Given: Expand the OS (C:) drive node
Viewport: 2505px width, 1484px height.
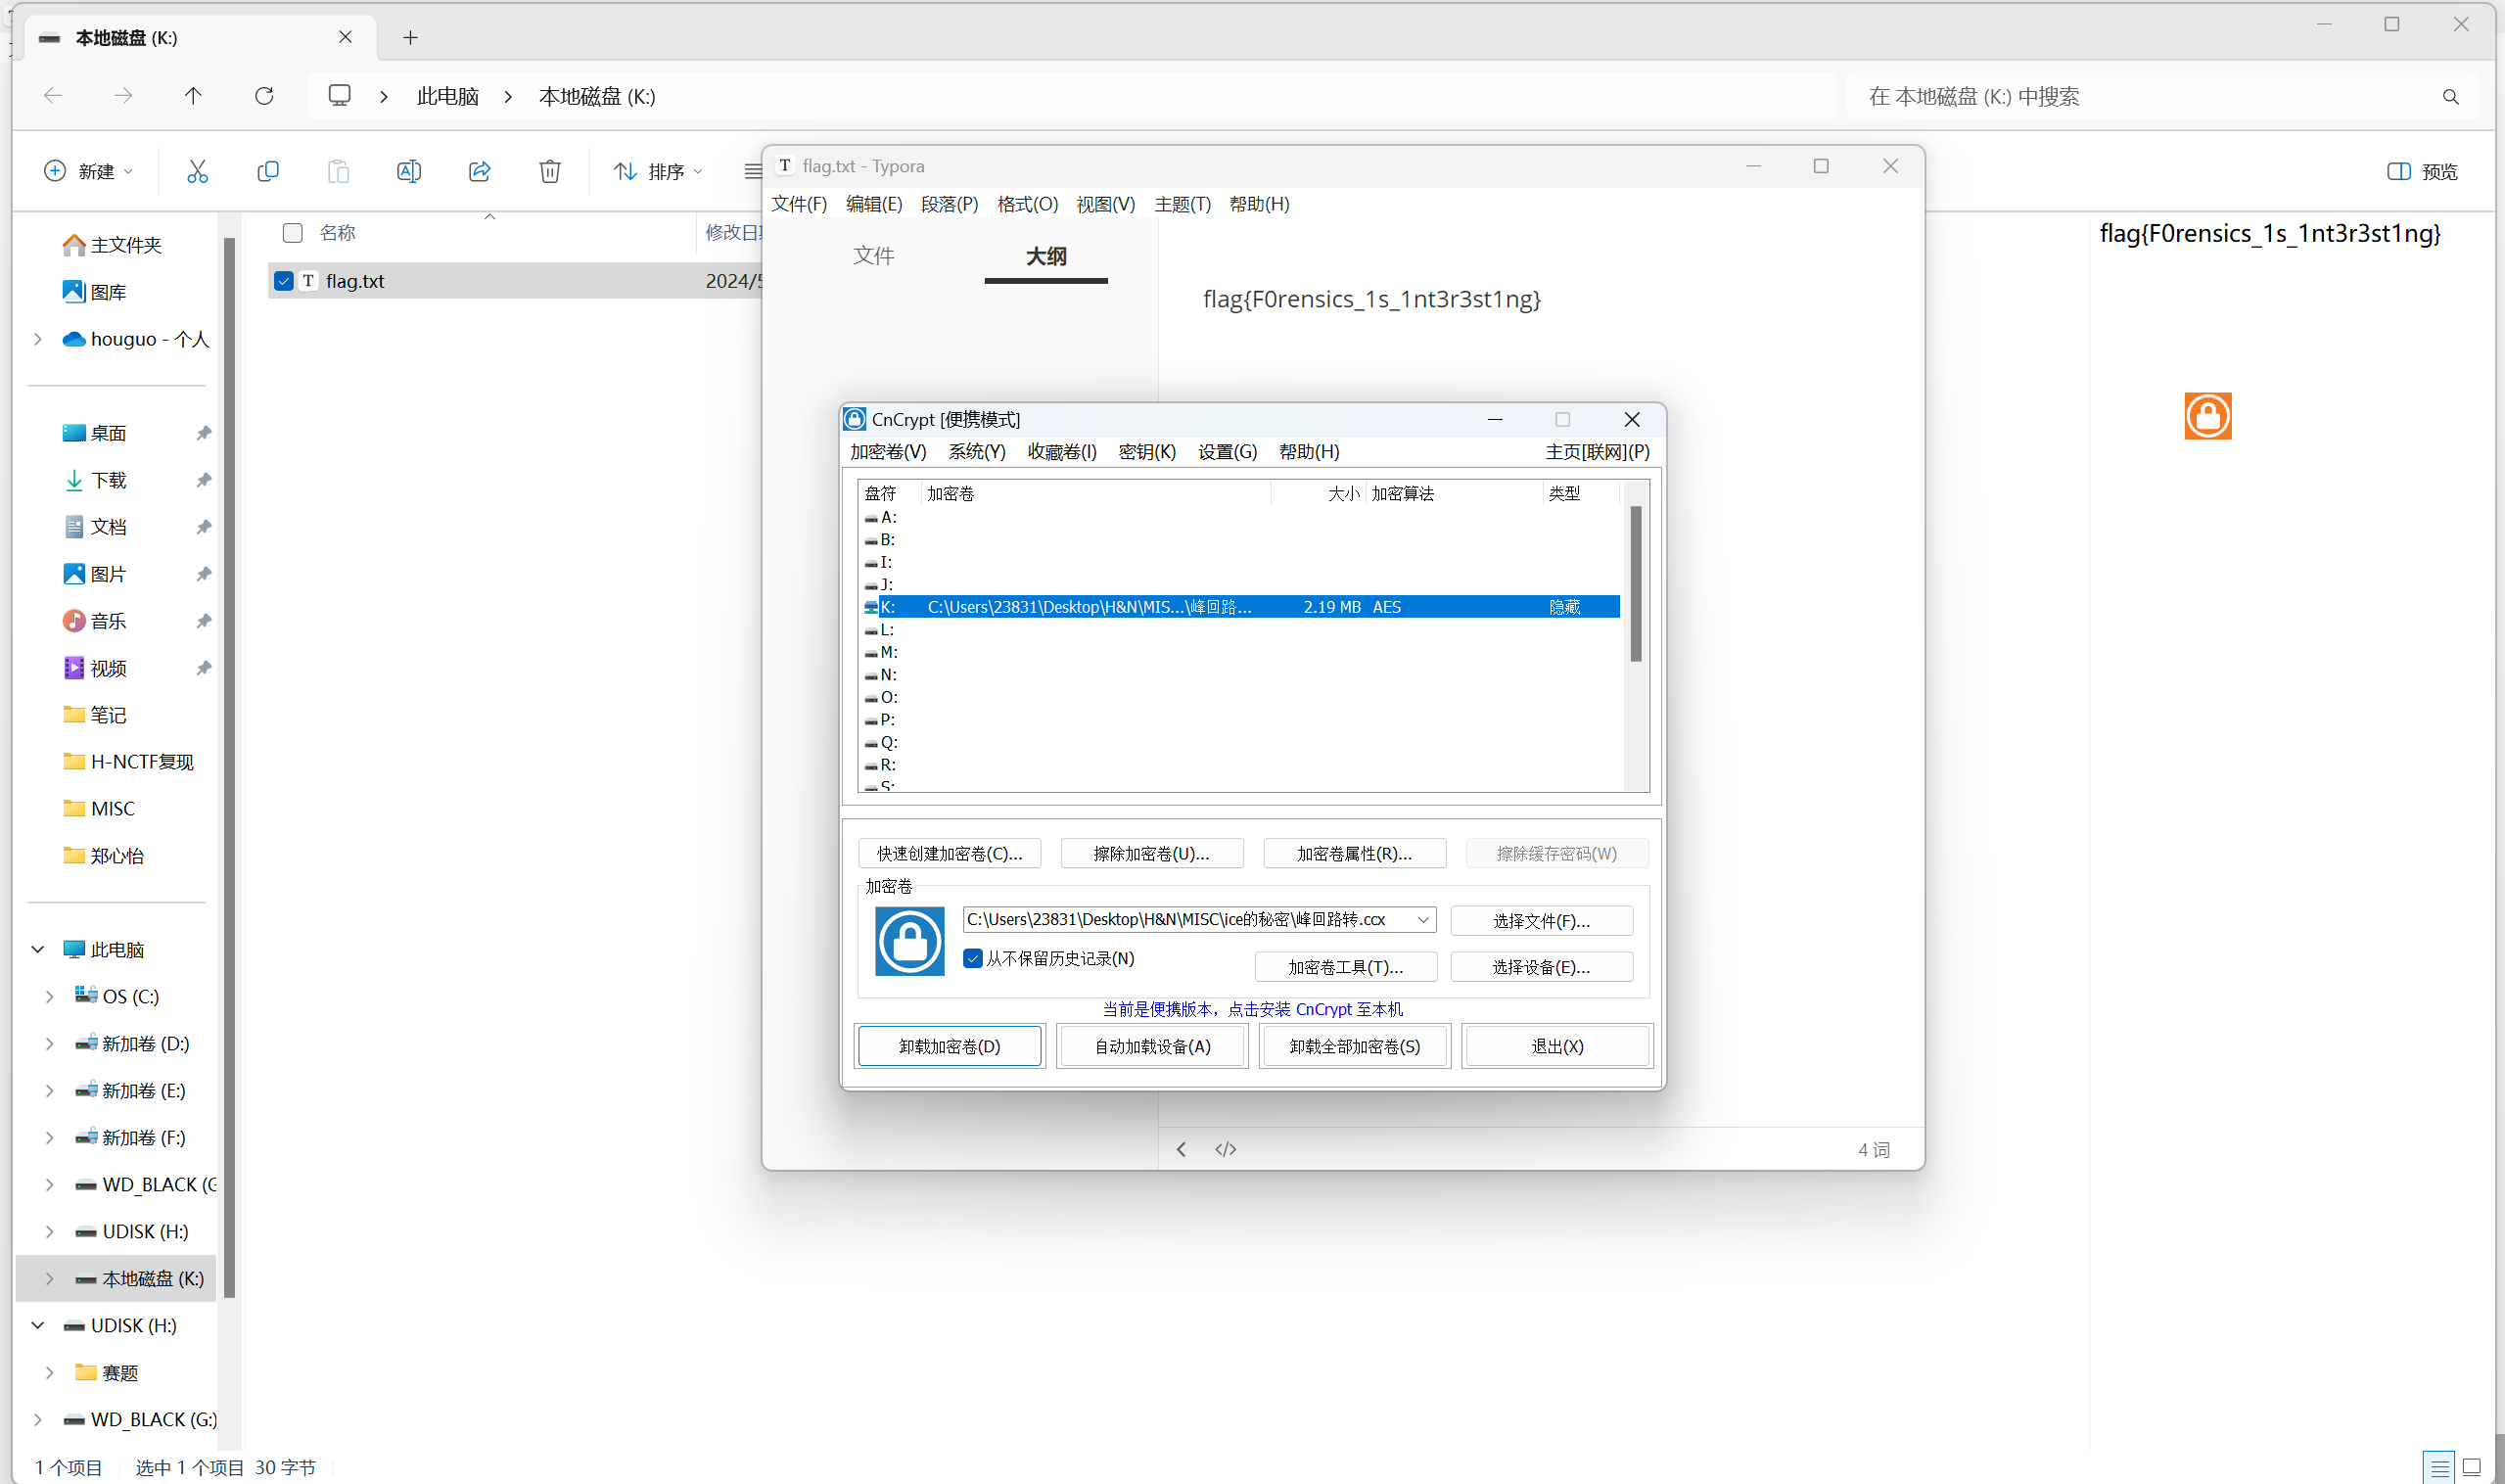Looking at the screenshot, I should 49,996.
